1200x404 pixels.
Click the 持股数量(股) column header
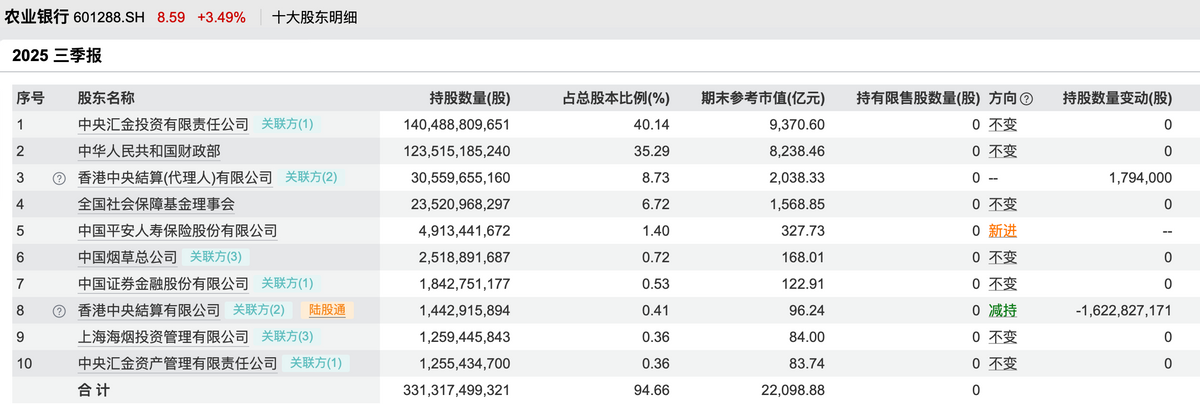click(469, 98)
